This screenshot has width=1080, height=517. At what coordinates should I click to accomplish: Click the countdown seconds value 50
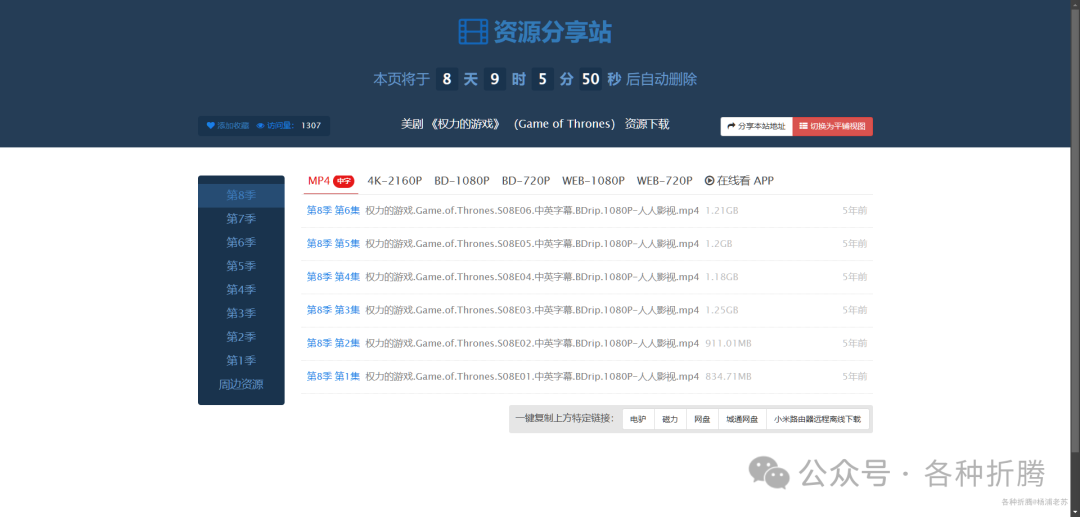590,79
